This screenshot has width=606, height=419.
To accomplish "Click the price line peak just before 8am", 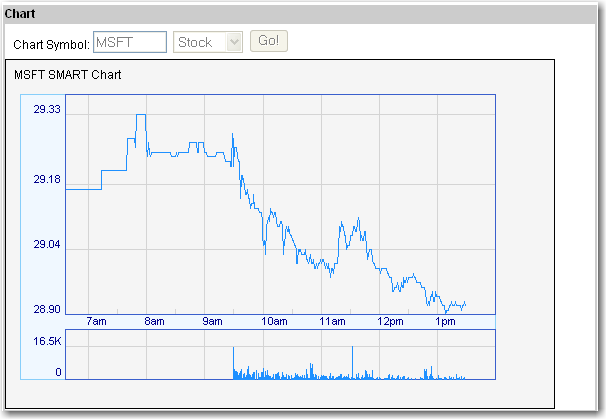I will [x=141, y=115].
